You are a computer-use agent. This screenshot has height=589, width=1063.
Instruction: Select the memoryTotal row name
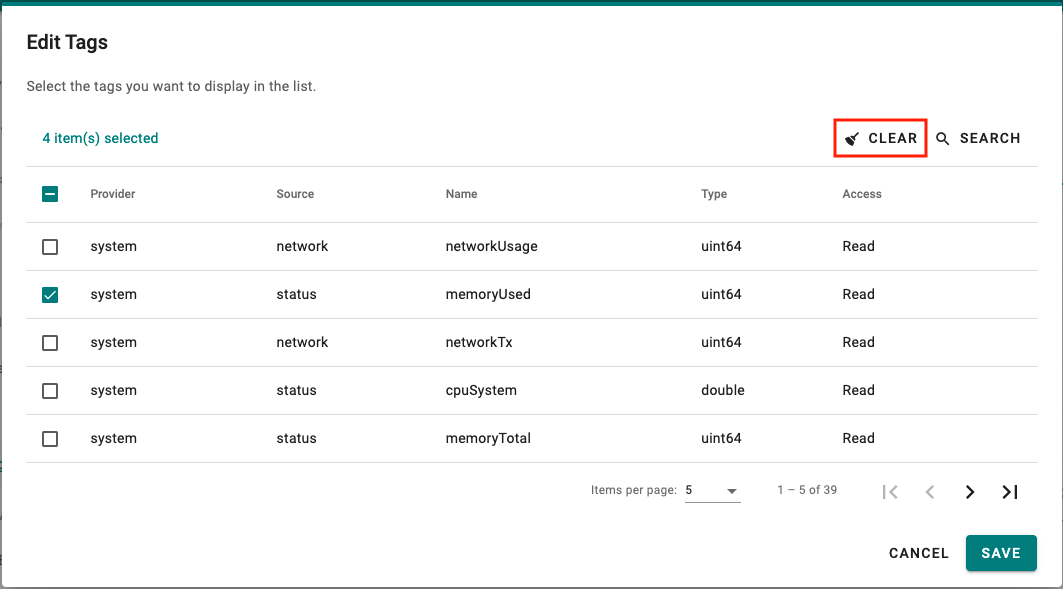[488, 439]
